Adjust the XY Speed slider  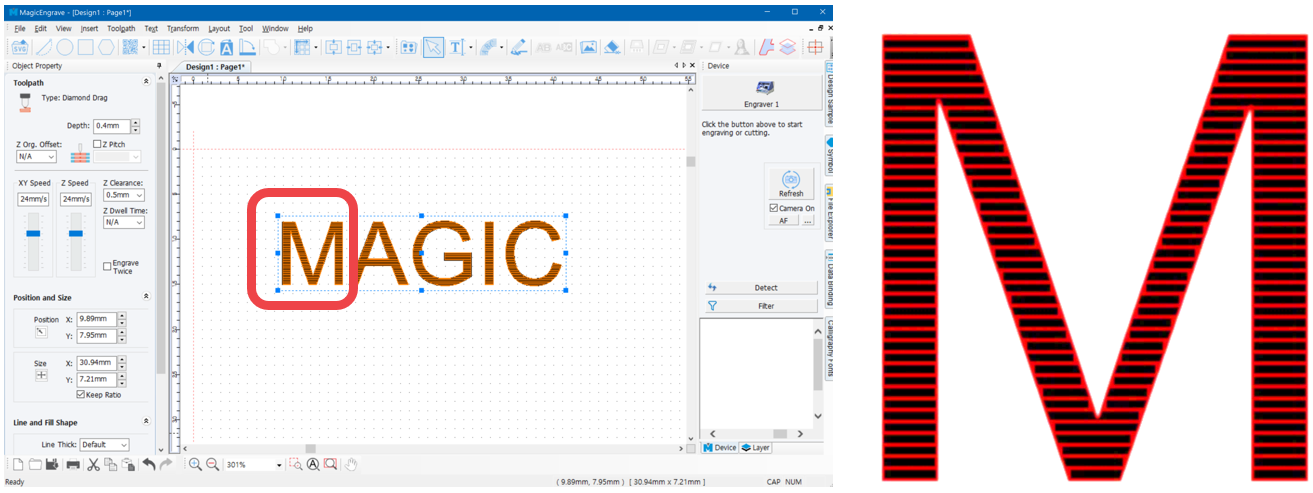click(33, 232)
